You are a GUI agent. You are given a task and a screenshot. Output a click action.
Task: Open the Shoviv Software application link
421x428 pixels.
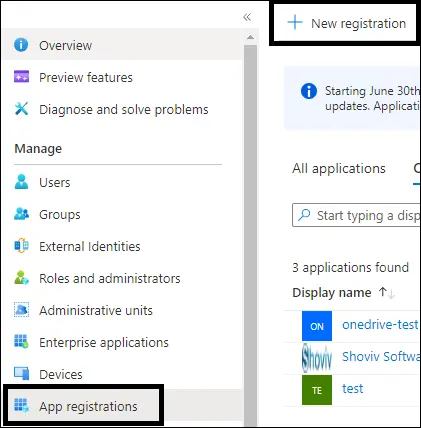pos(381,356)
